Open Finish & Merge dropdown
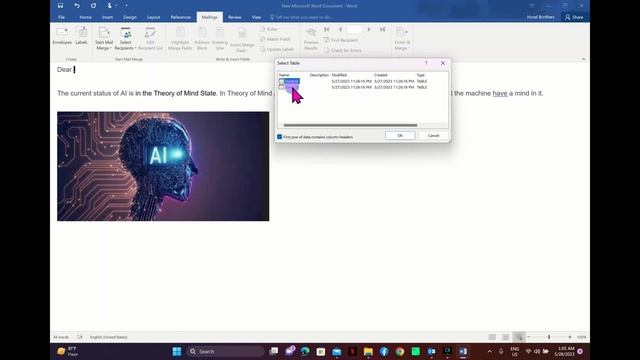The height and width of the screenshot is (360, 640). click(x=402, y=39)
